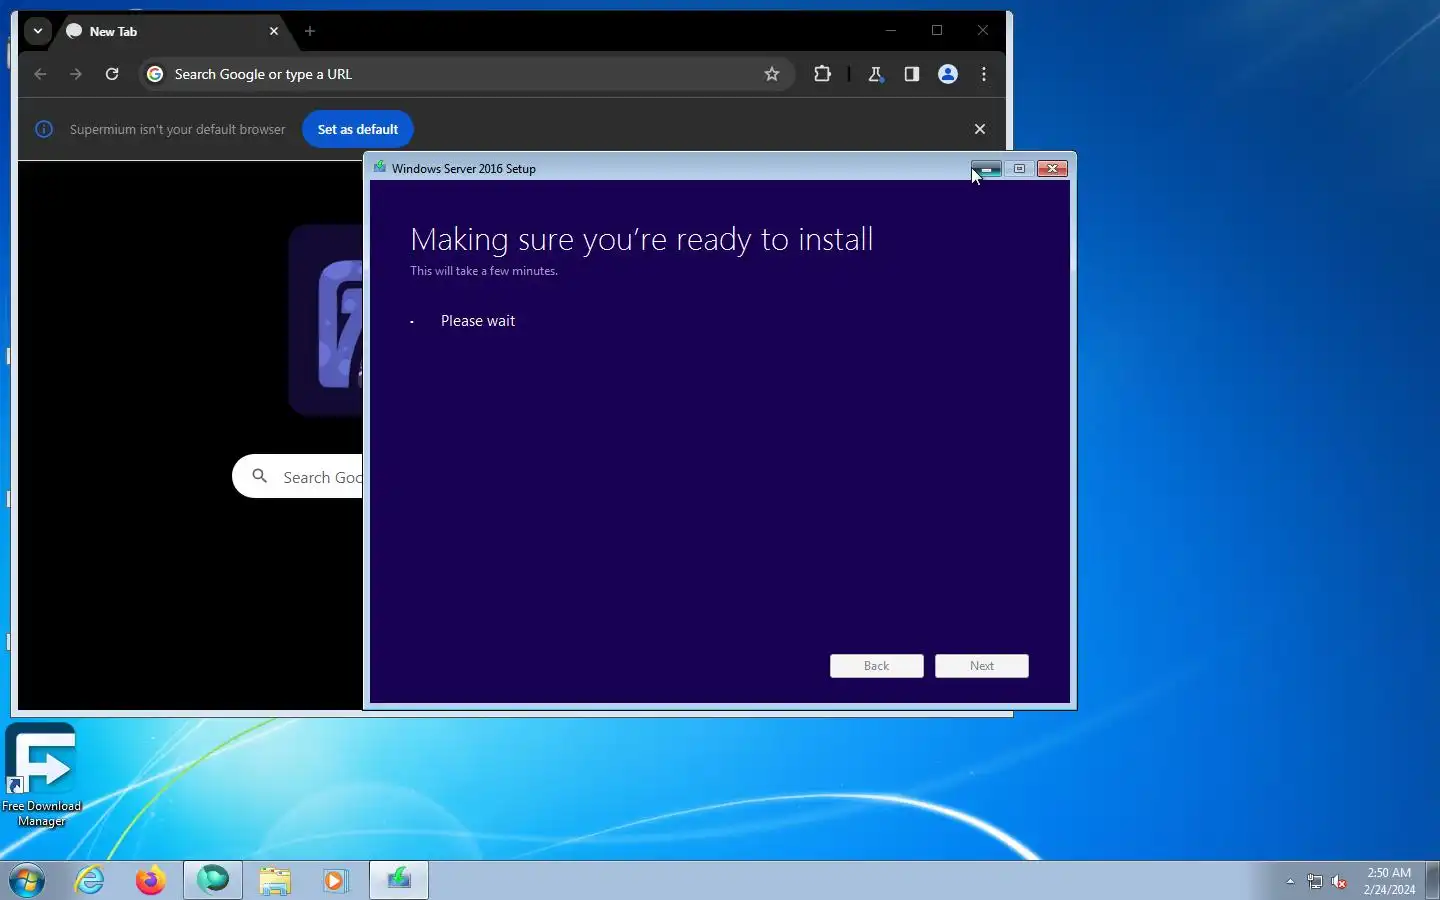Click the magnifier icon in search box
The width and height of the screenshot is (1440, 900).
coord(260,476)
